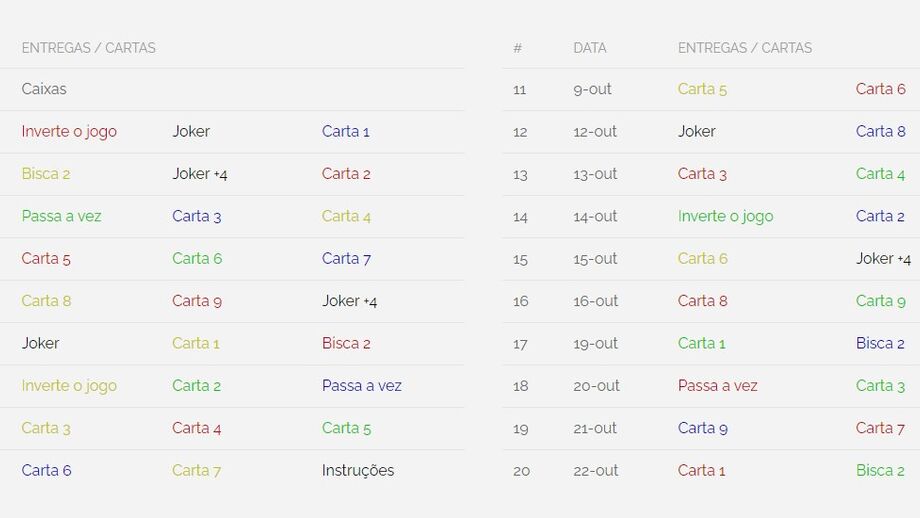
Task: Click the green Passa a vez link
Action: click(61, 216)
